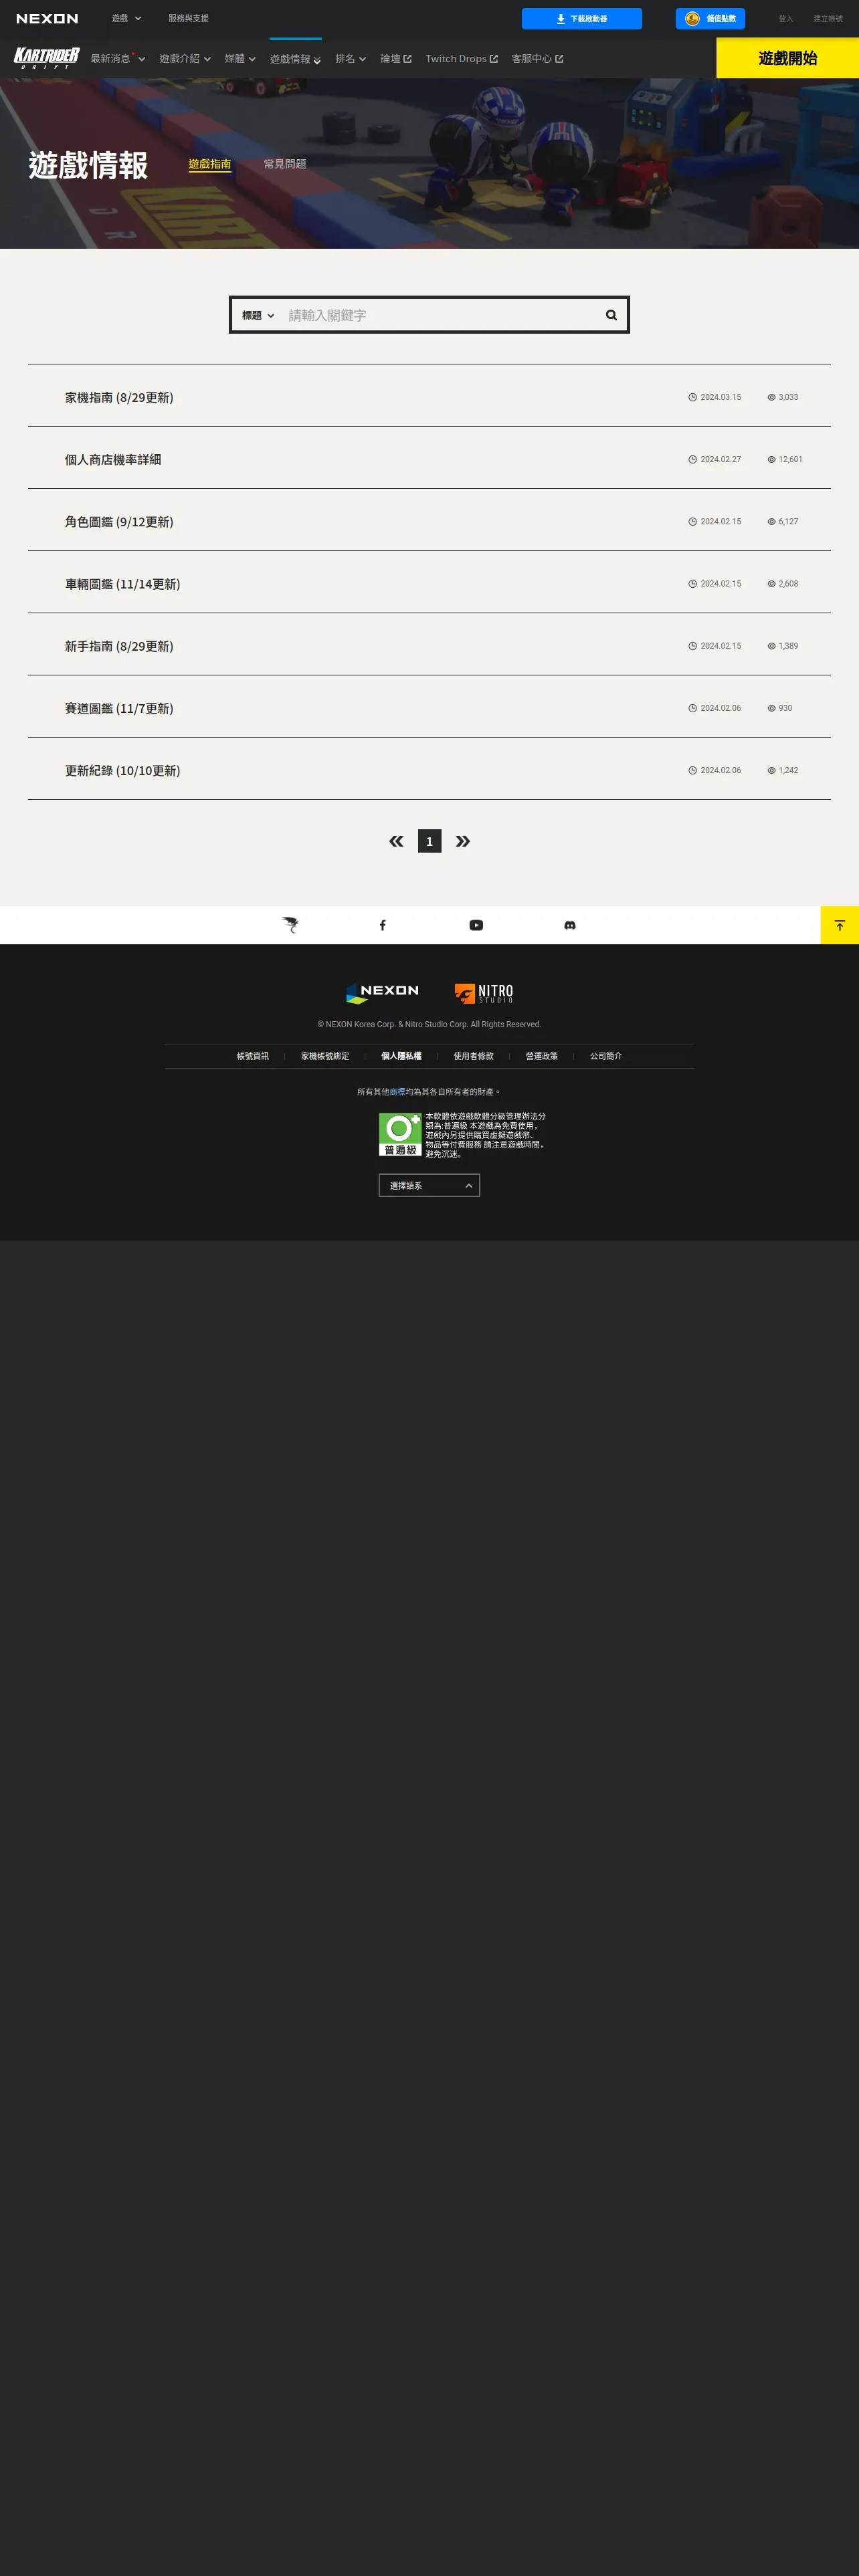Expand the 遊戲 dropdown in top bar
Image resolution: width=859 pixels, height=2576 pixels.
[x=127, y=19]
